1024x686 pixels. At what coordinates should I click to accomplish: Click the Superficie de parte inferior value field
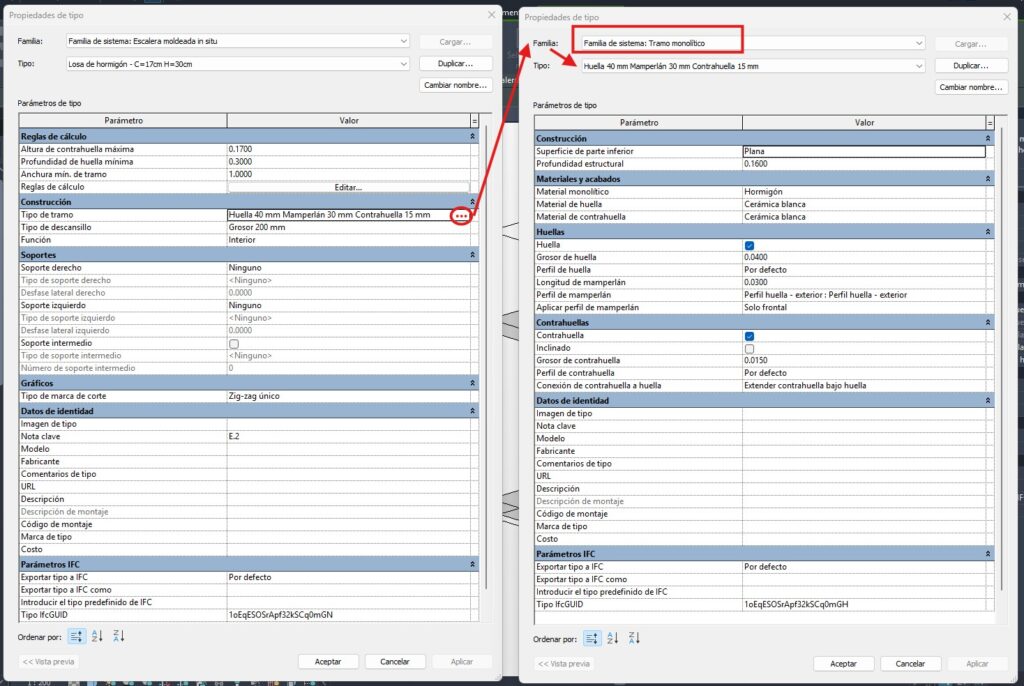coord(863,151)
